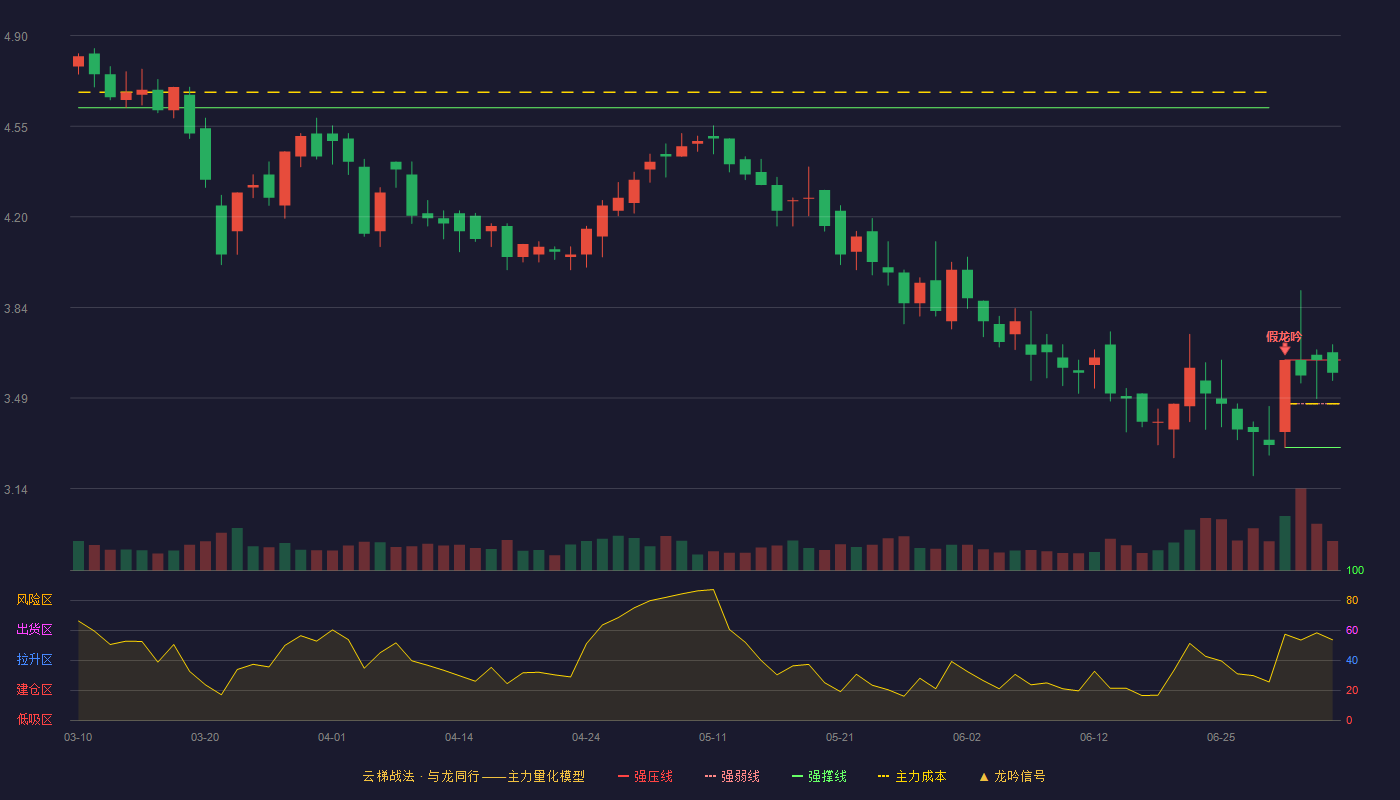Click the 4.20 price axis label

(16, 218)
